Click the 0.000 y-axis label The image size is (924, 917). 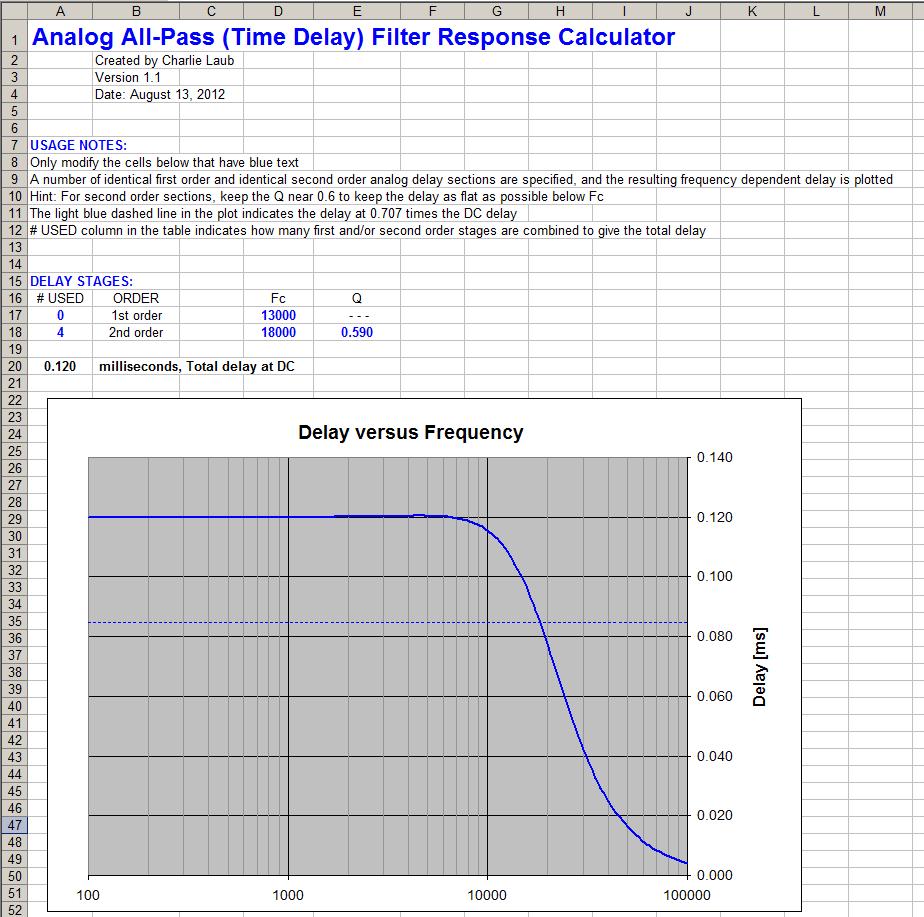pyautogui.click(x=715, y=875)
